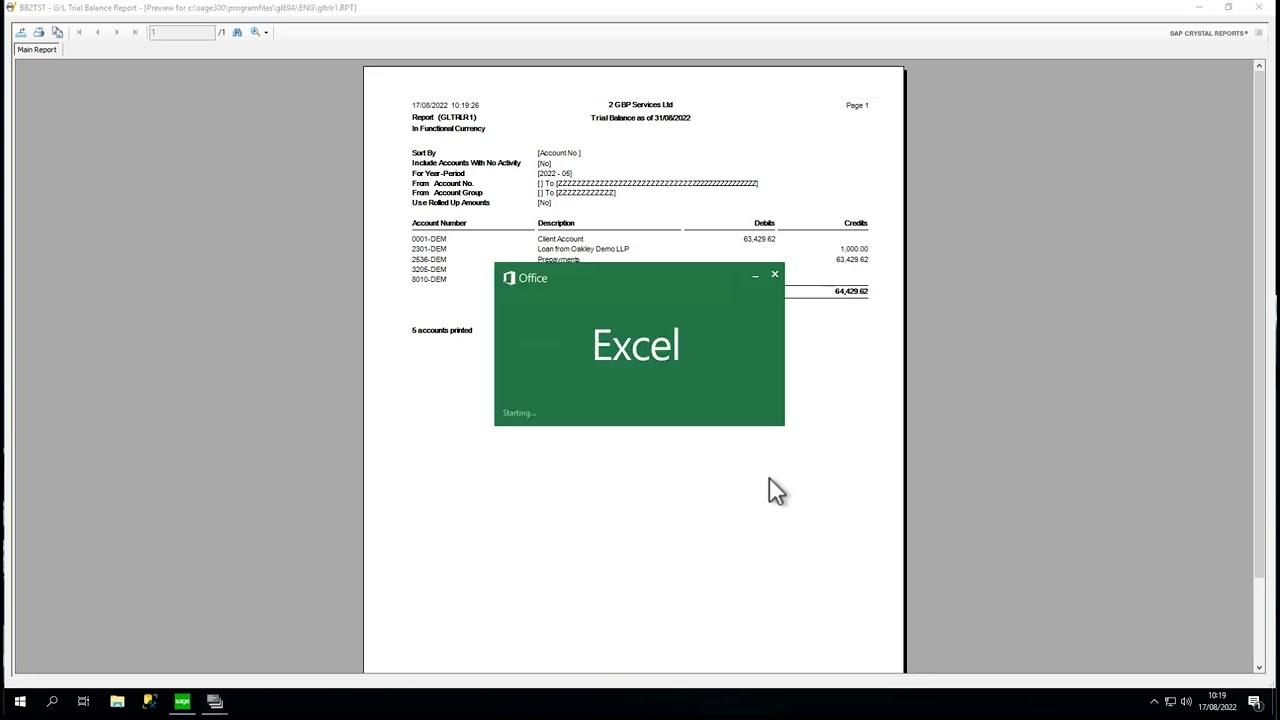
Task: Click Trial Balance as of 31/08/2022
Action: (x=640, y=118)
